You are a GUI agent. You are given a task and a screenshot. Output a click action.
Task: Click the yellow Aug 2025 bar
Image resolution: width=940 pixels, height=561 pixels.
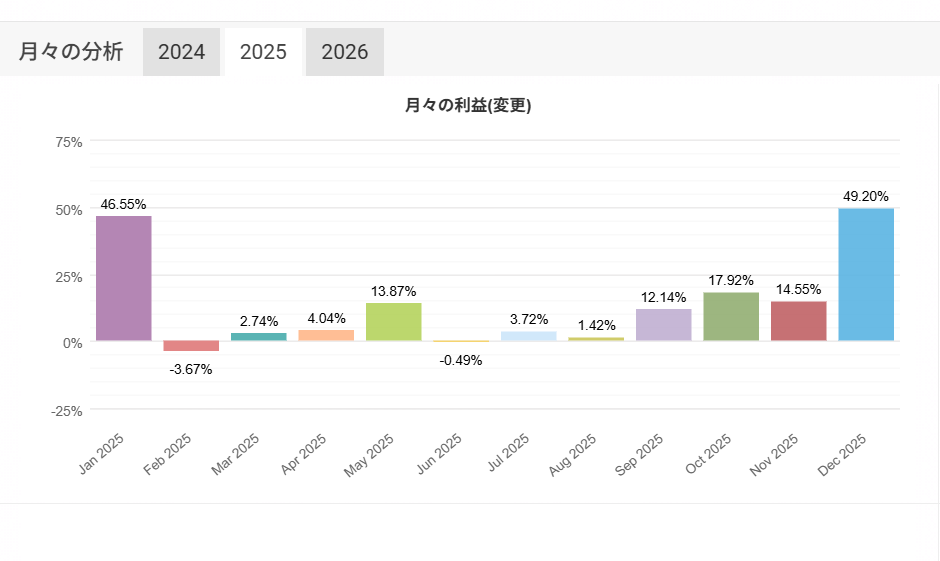(596, 339)
